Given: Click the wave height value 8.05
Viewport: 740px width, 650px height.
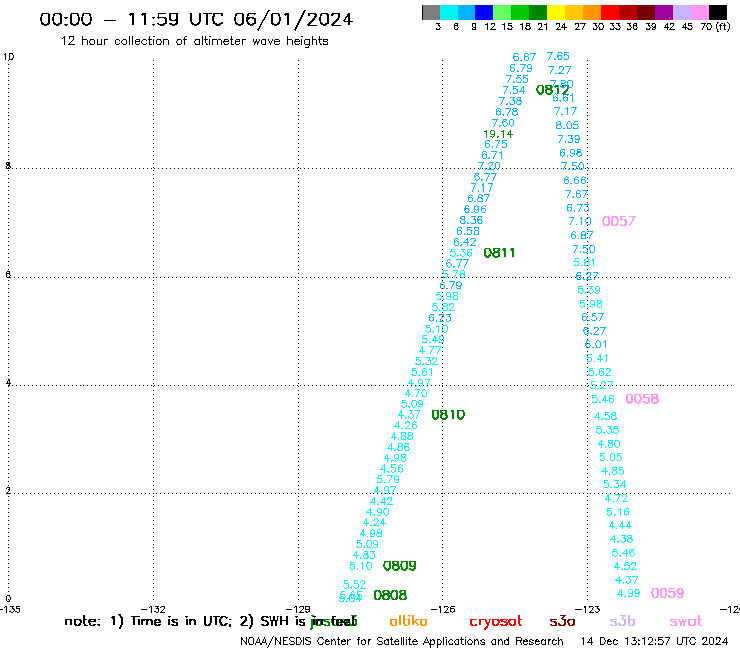Looking at the screenshot, I should point(567,125).
